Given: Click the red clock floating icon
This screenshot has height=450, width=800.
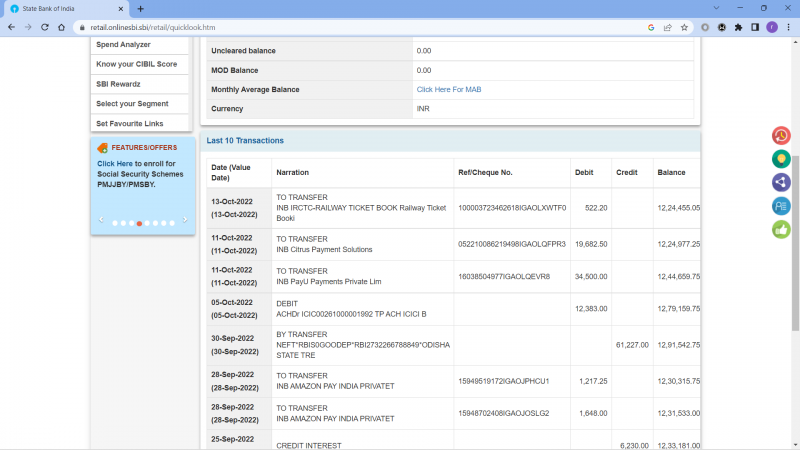Looking at the screenshot, I should tap(781, 136).
